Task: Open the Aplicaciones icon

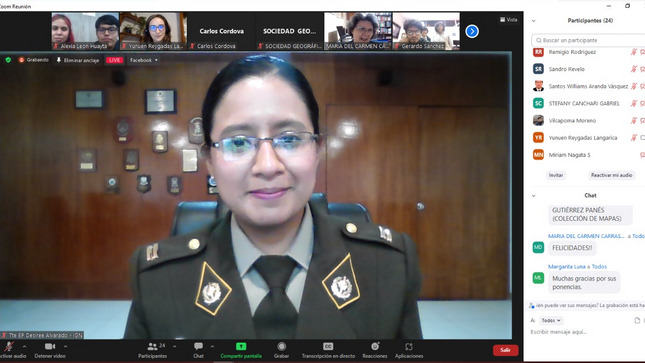Action: point(408,347)
